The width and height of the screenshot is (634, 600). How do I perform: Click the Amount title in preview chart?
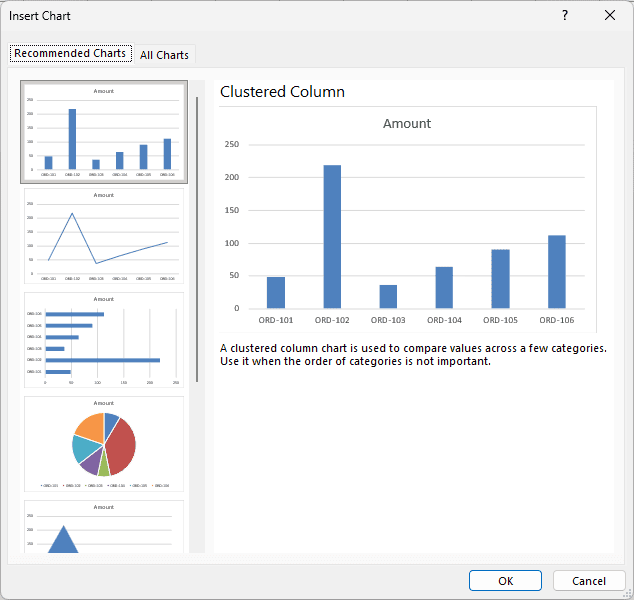point(407,123)
